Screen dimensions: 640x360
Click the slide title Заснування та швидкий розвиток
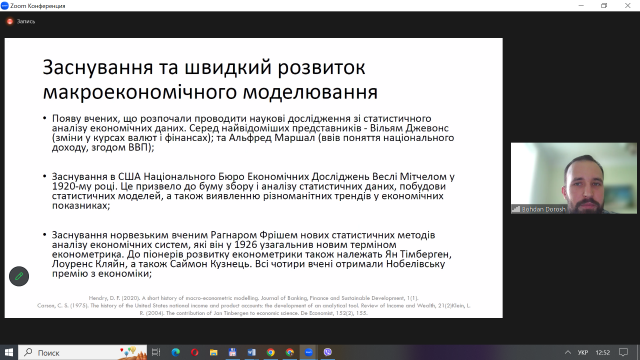click(x=204, y=67)
